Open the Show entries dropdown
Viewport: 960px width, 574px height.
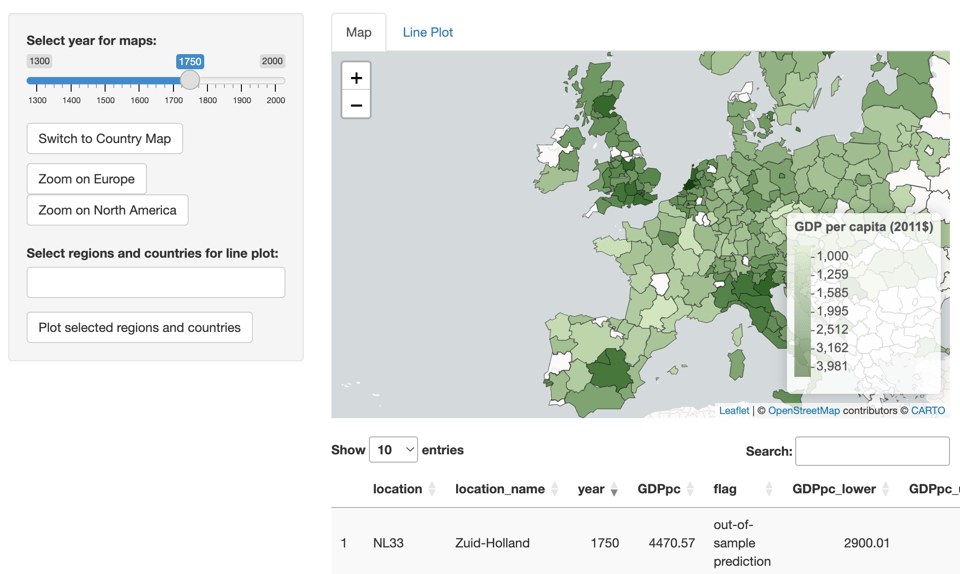click(393, 450)
